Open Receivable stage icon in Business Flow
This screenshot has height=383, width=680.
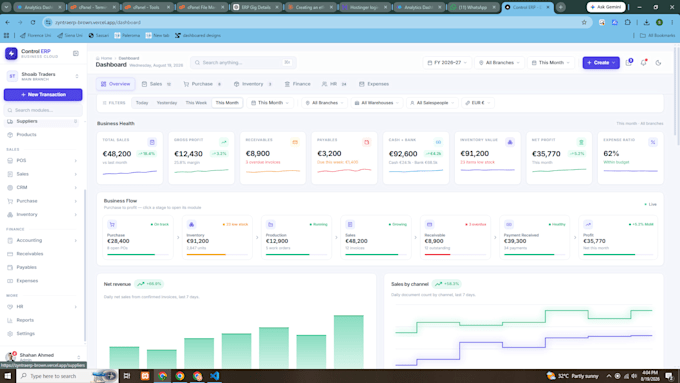429,224
